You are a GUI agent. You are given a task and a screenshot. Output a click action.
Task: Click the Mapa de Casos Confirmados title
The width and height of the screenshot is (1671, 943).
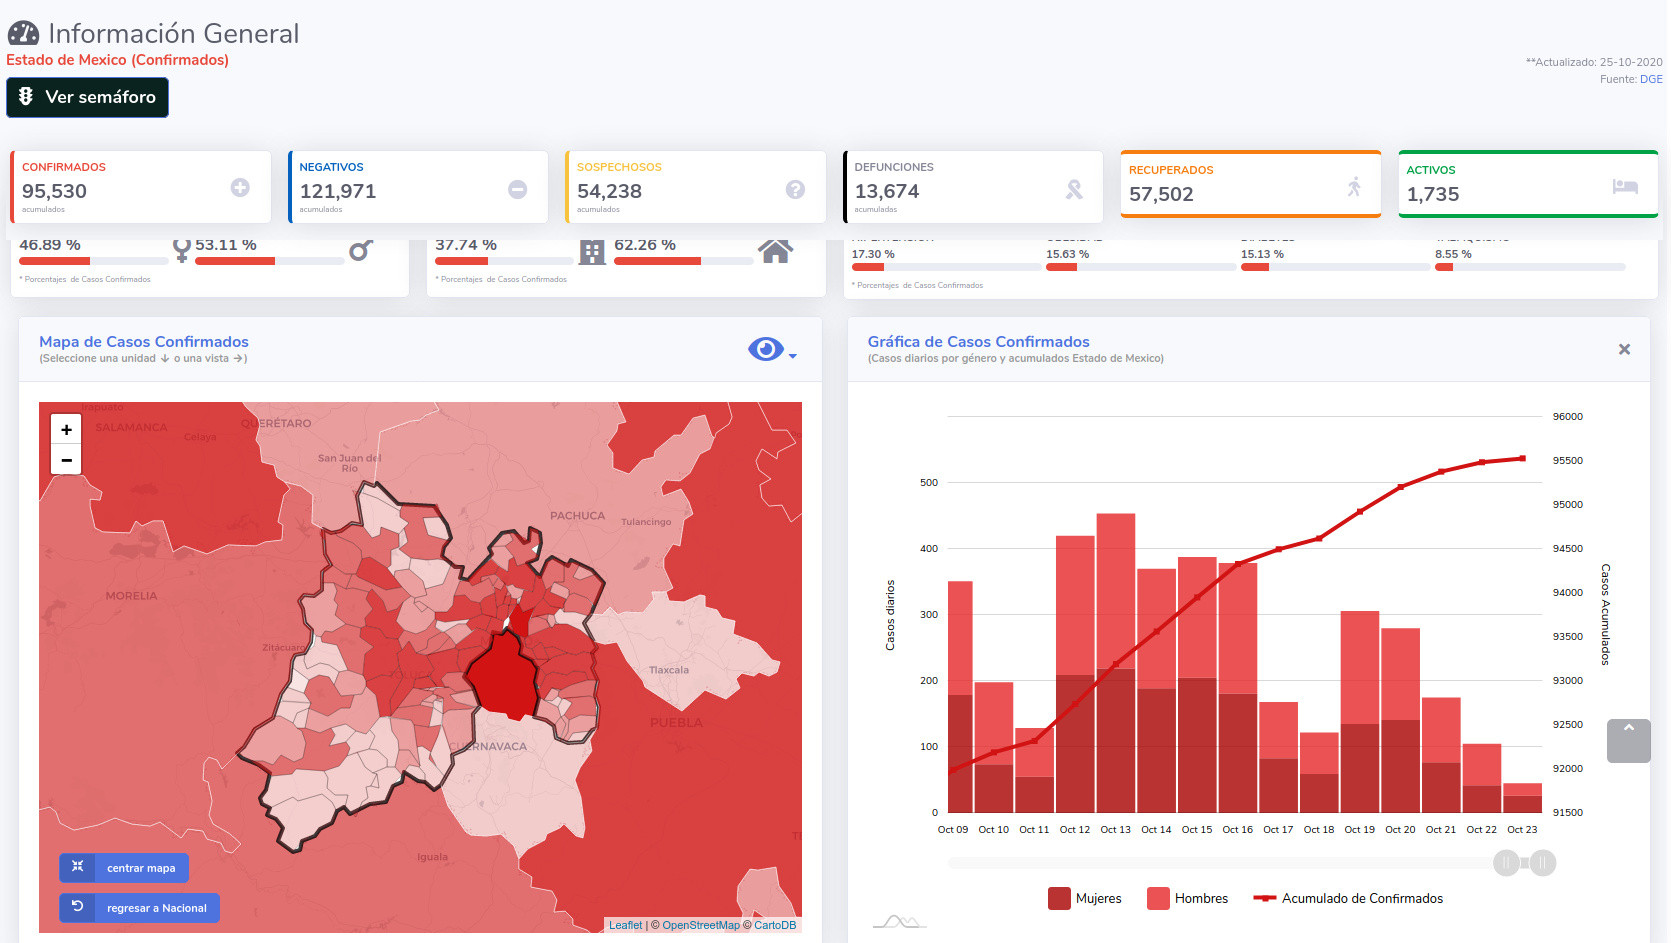[x=144, y=342]
